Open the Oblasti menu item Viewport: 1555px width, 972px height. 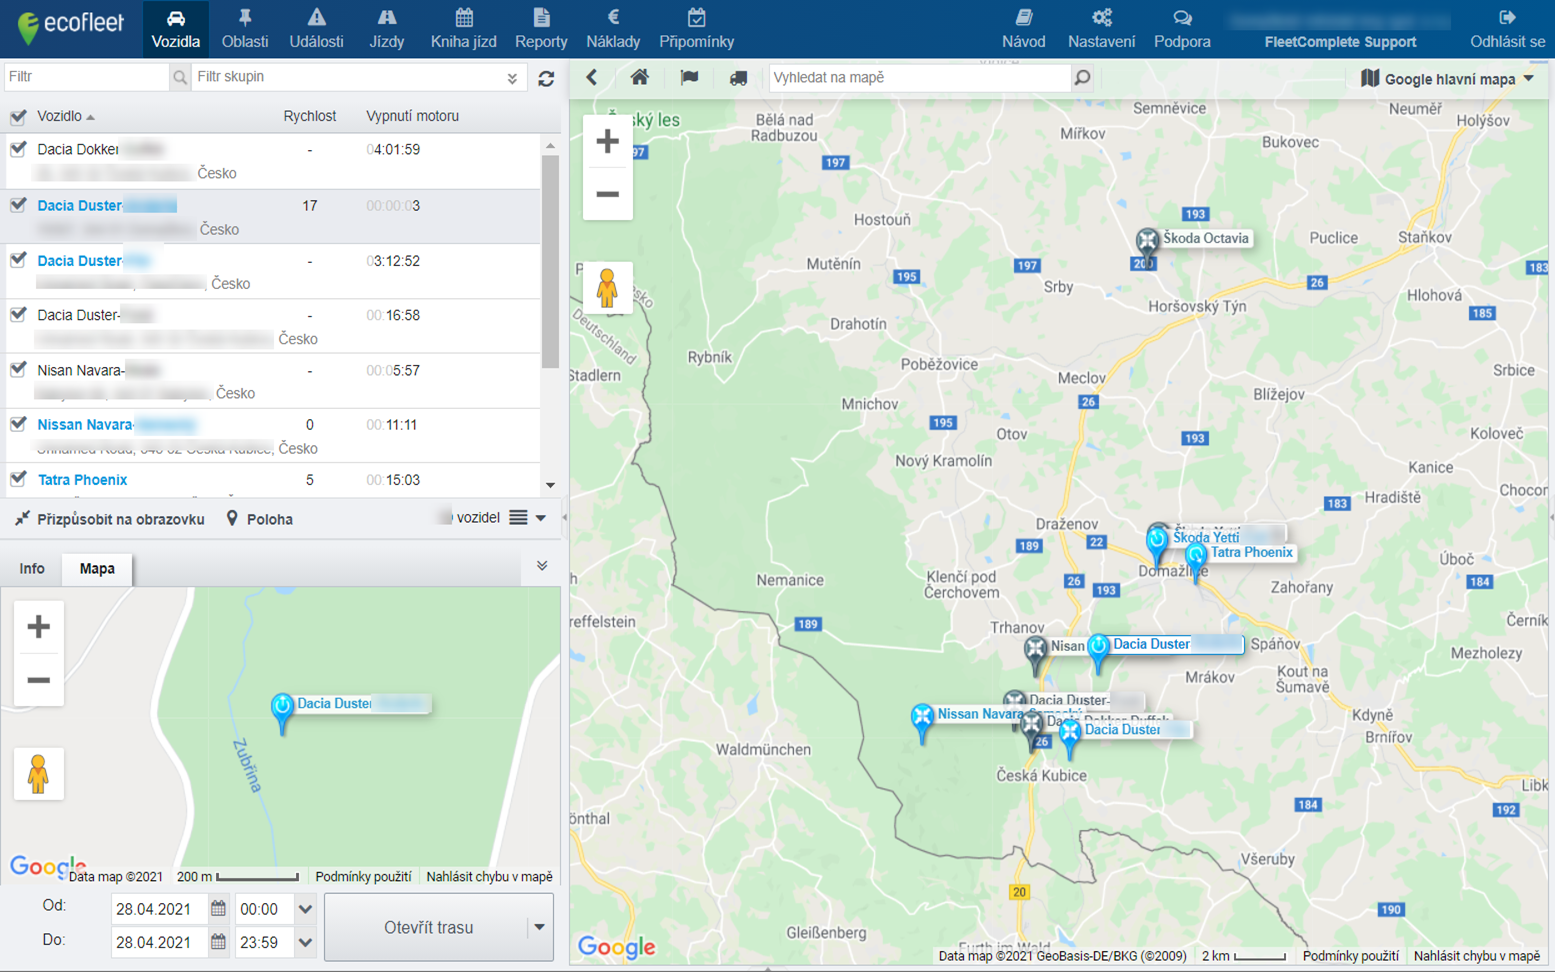(245, 29)
